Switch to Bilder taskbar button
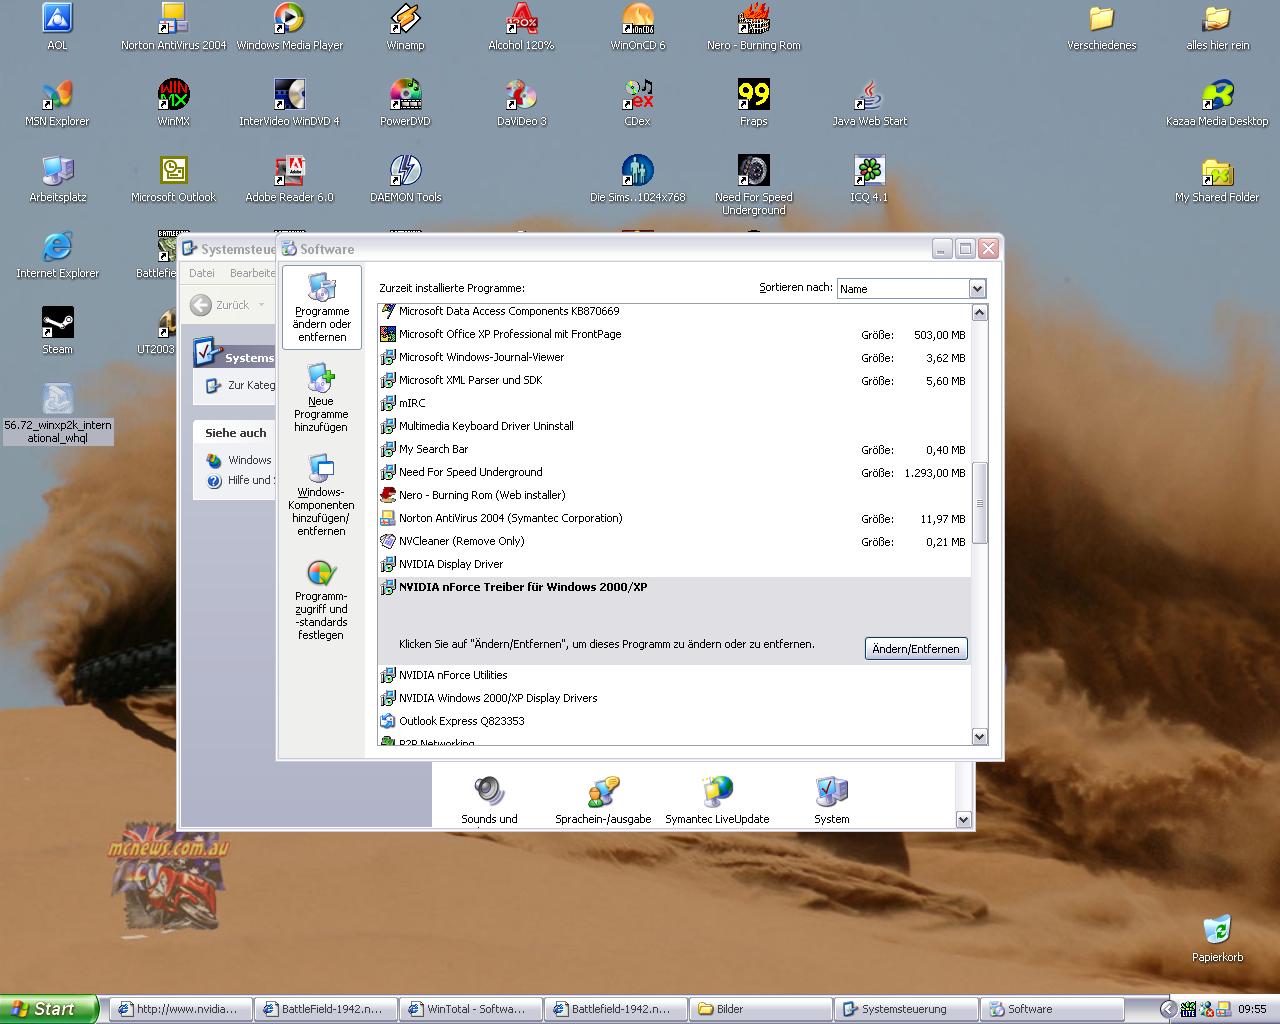1280x1024 pixels. coord(761,1009)
